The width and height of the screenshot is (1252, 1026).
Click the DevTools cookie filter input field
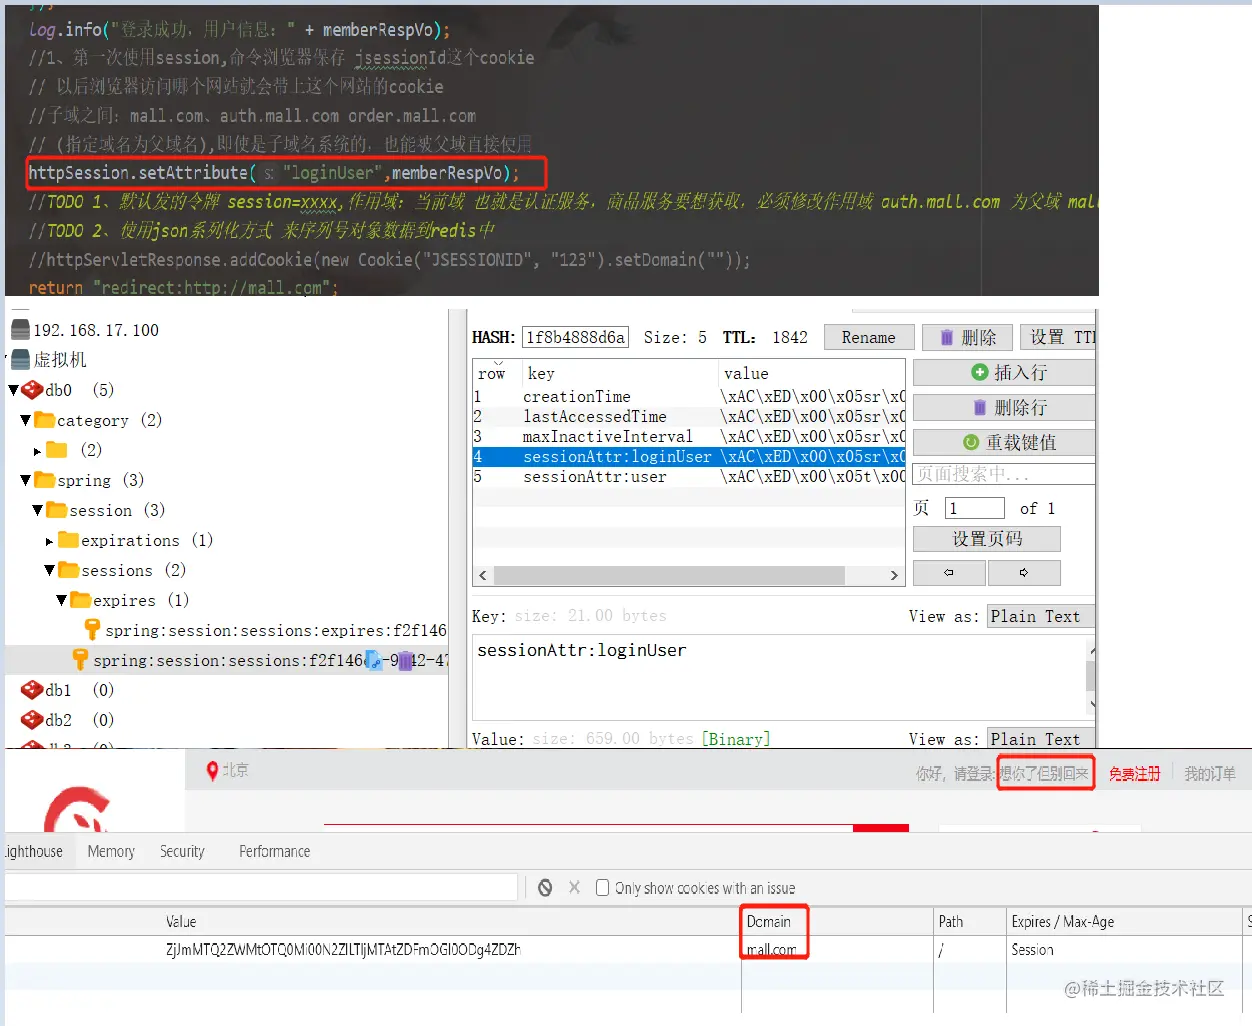(262, 887)
